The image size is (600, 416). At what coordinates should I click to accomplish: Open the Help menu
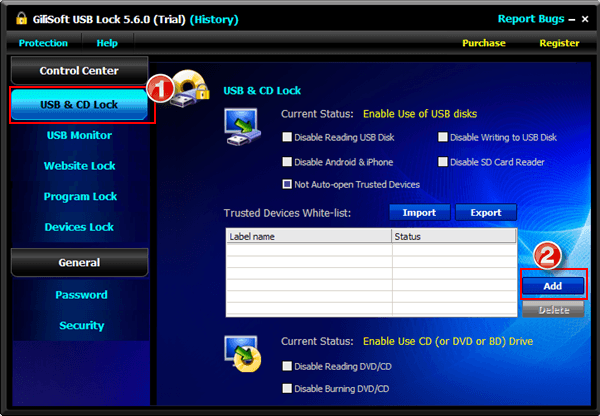(x=107, y=43)
